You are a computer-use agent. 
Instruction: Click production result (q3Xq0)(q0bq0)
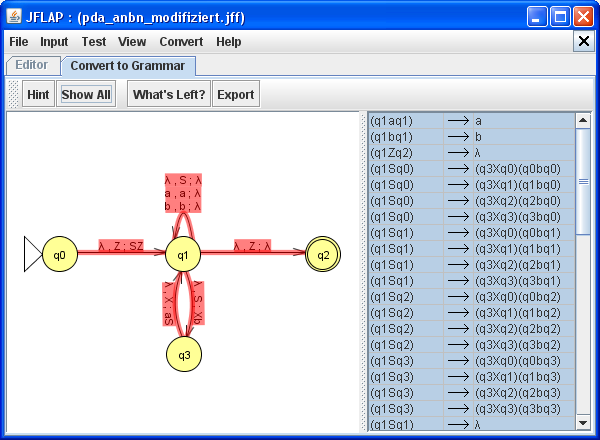[x=518, y=169]
